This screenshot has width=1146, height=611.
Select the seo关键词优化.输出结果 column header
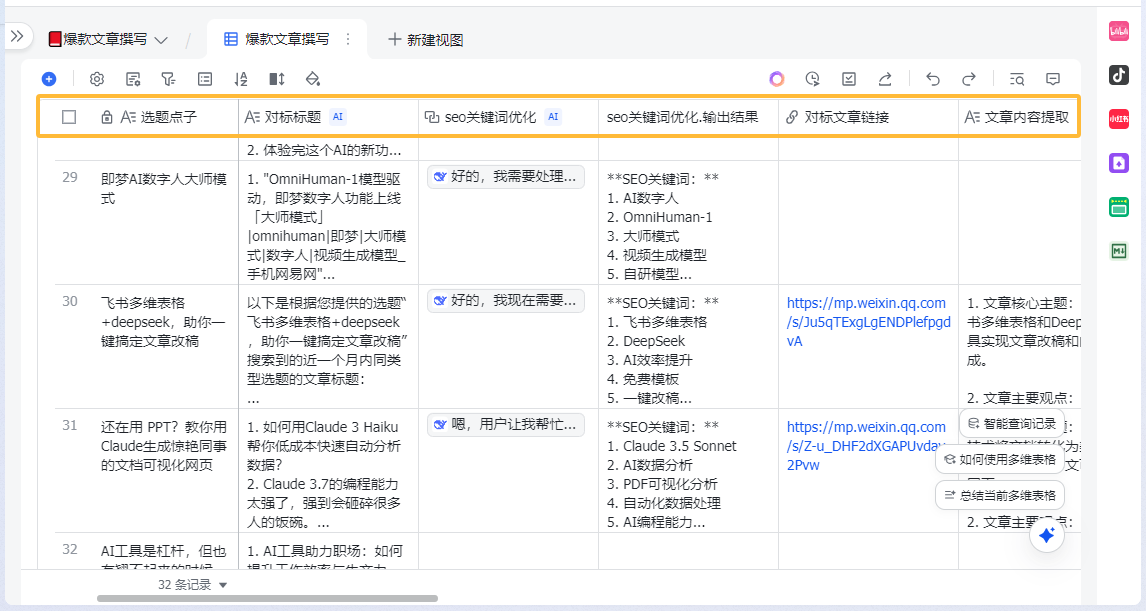(x=688, y=117)
